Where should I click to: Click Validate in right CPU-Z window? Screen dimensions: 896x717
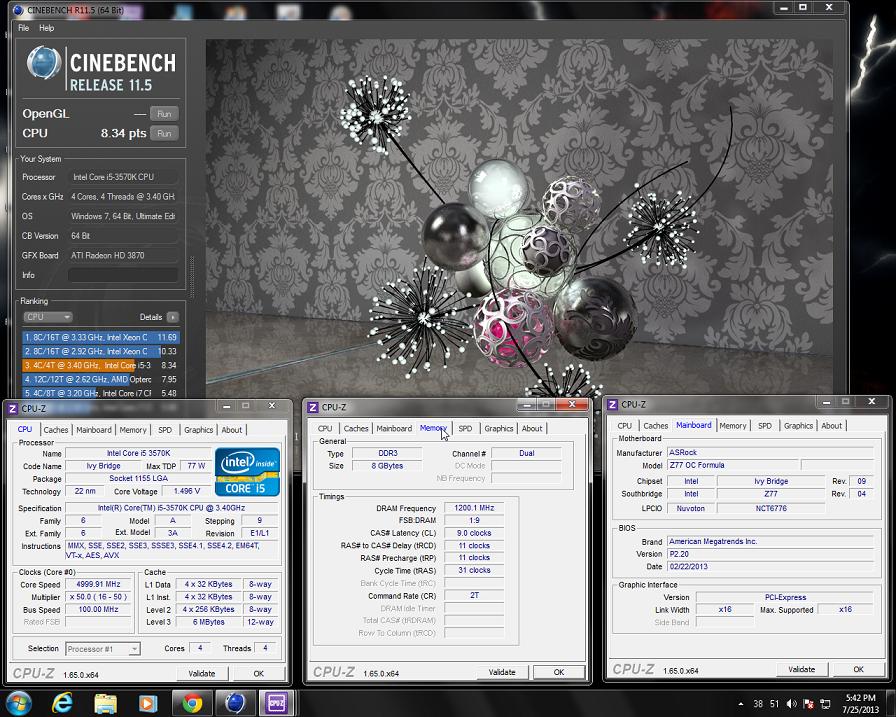[801, 669]
